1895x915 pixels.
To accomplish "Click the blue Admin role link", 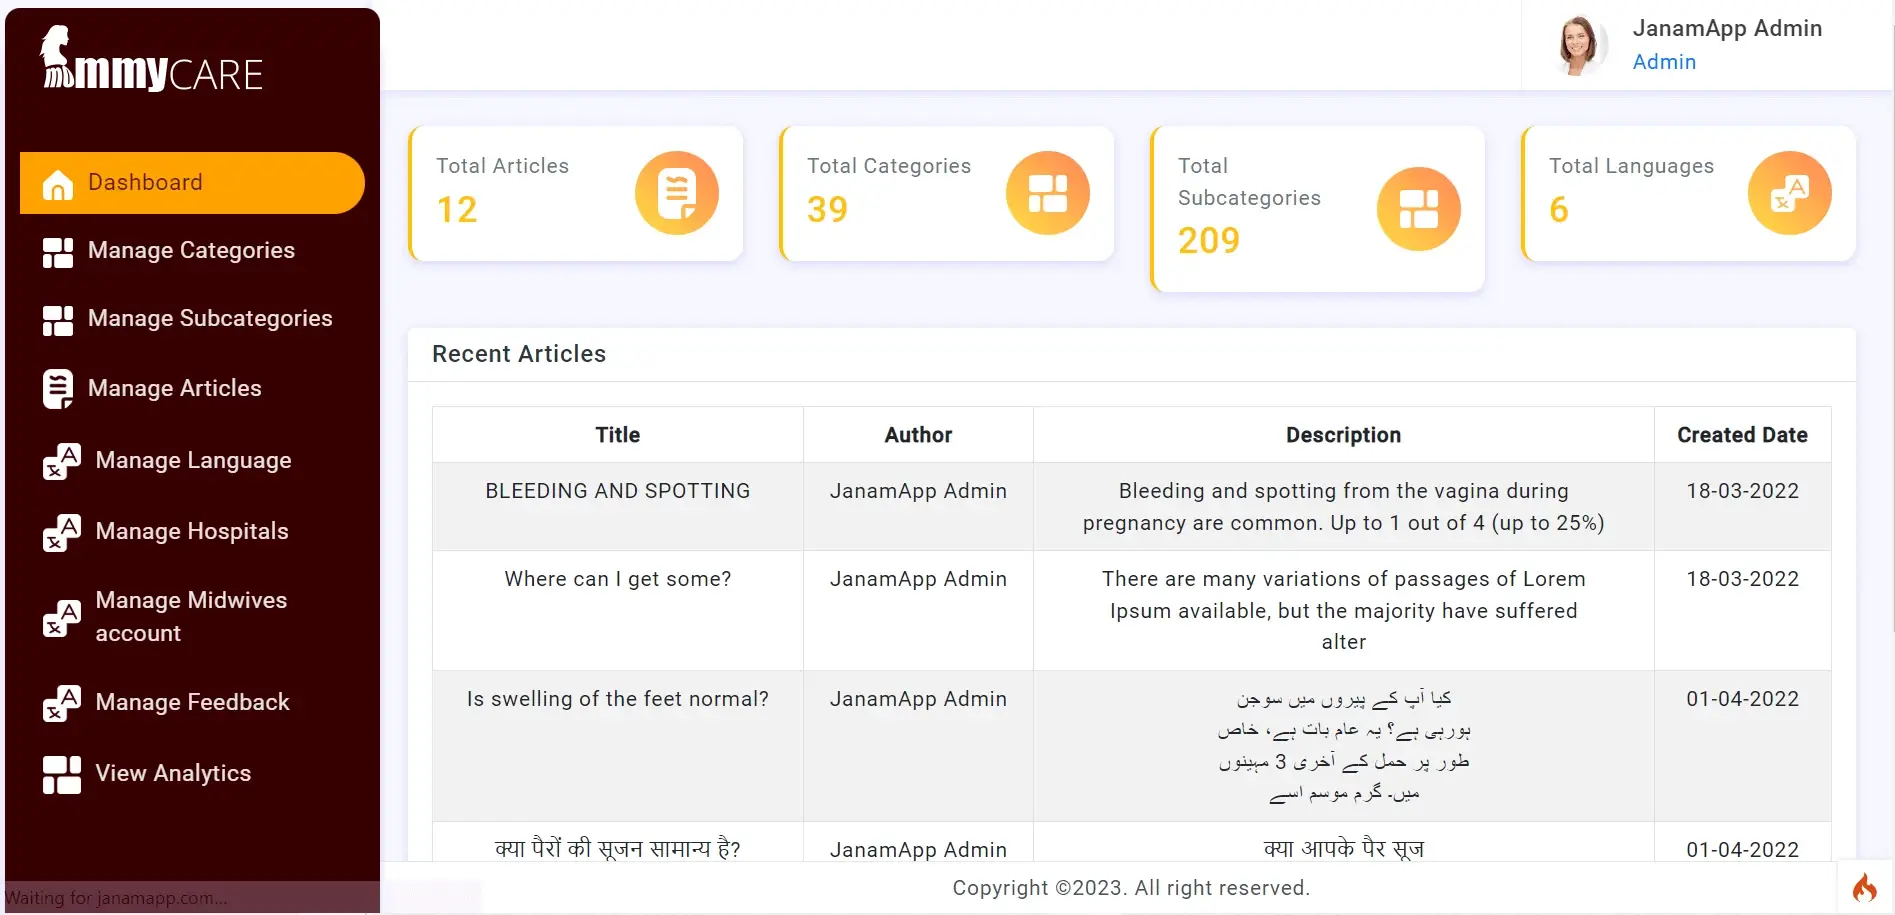I will [x=1664, y=62].
